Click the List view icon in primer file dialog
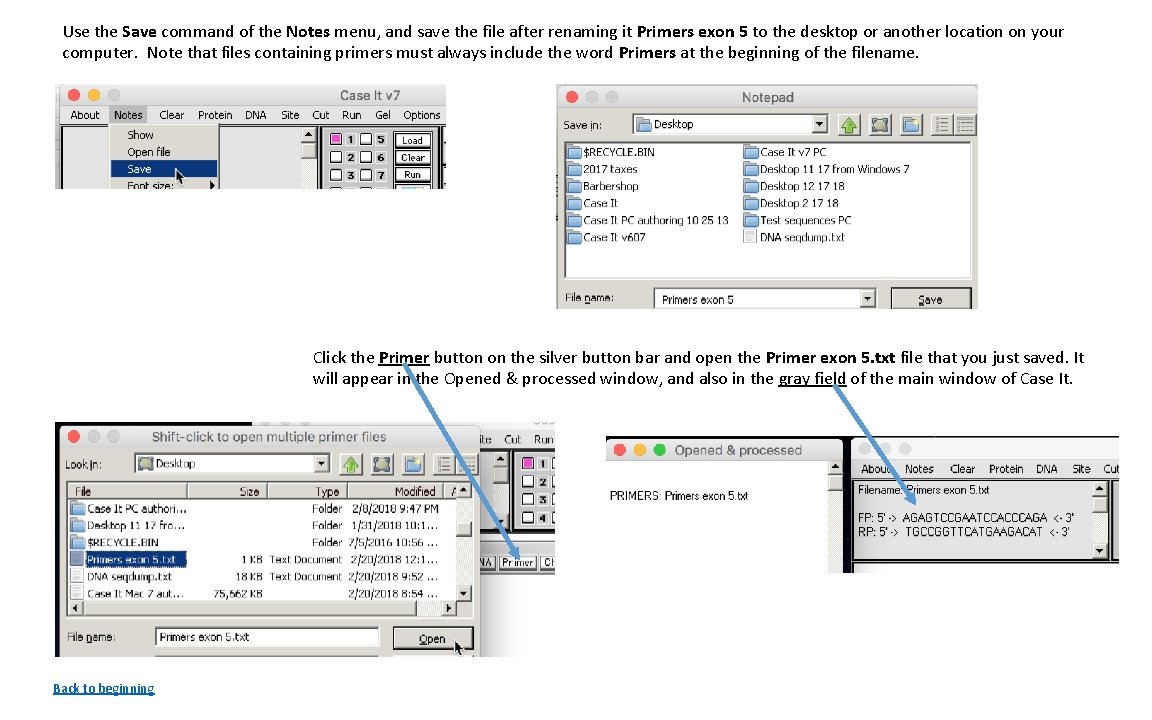Screen dimensions: 1152x720 [x=444, y=464]
